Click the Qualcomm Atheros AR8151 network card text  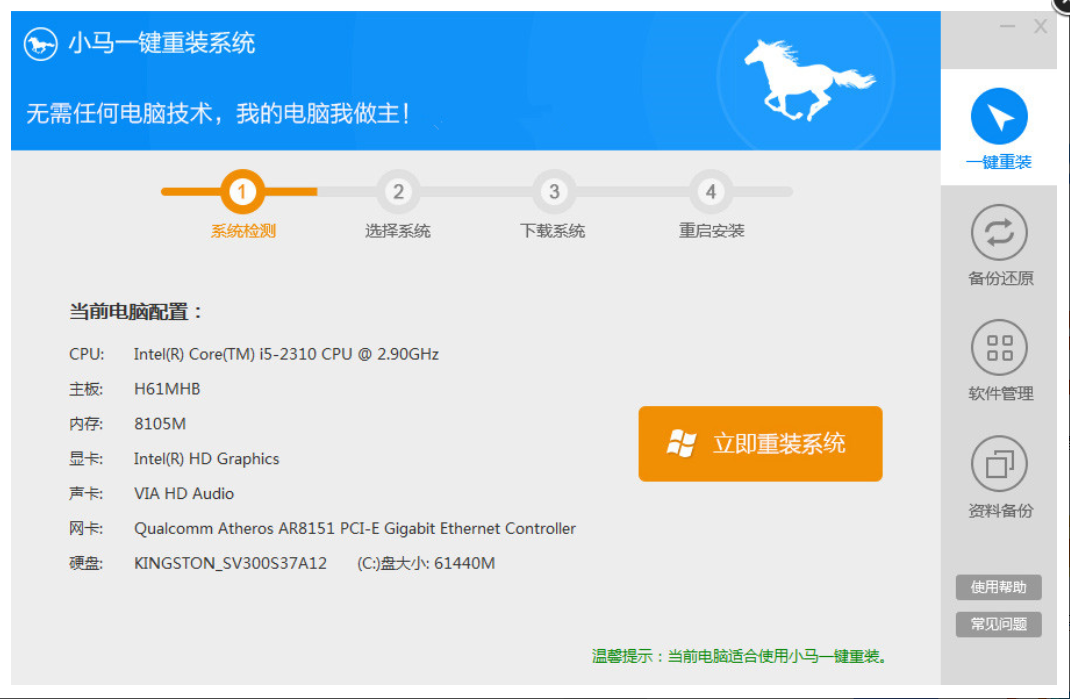click(355, 528)
